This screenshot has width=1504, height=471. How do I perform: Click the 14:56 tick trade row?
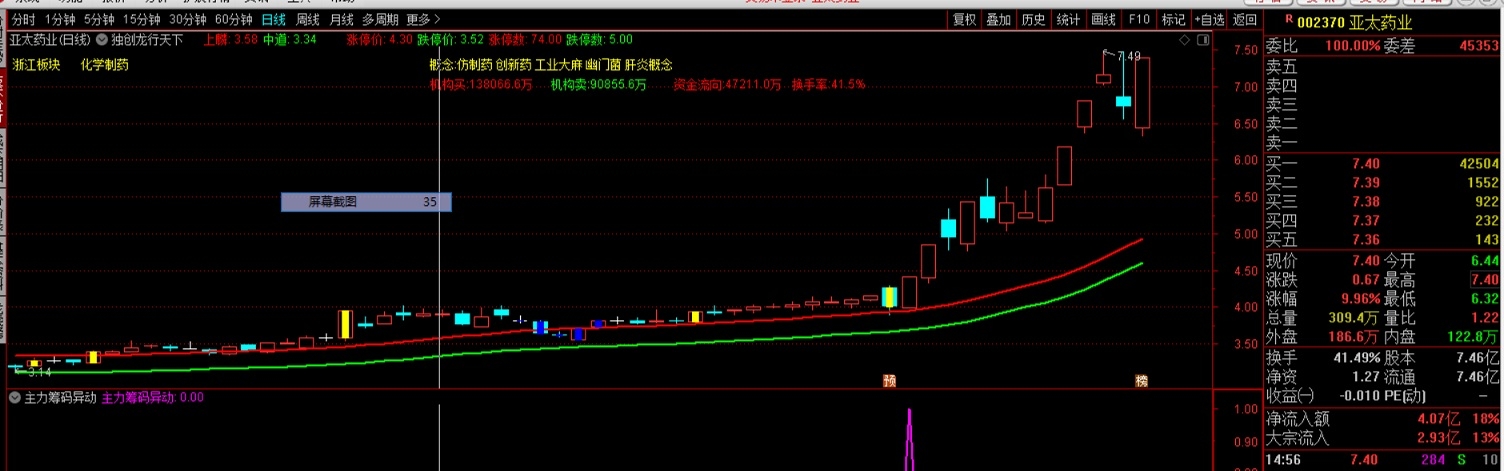tap(1383, 460)
